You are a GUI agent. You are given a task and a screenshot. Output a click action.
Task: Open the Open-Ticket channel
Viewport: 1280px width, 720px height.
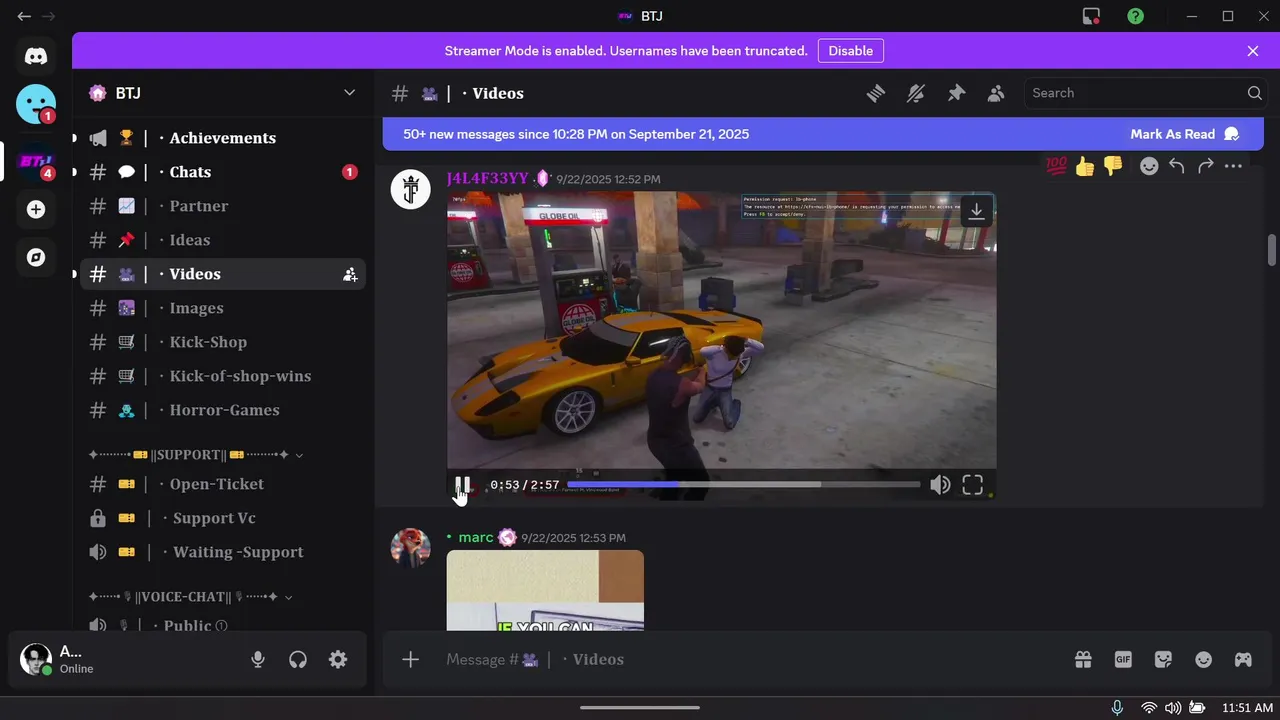[x=222, y=484]
